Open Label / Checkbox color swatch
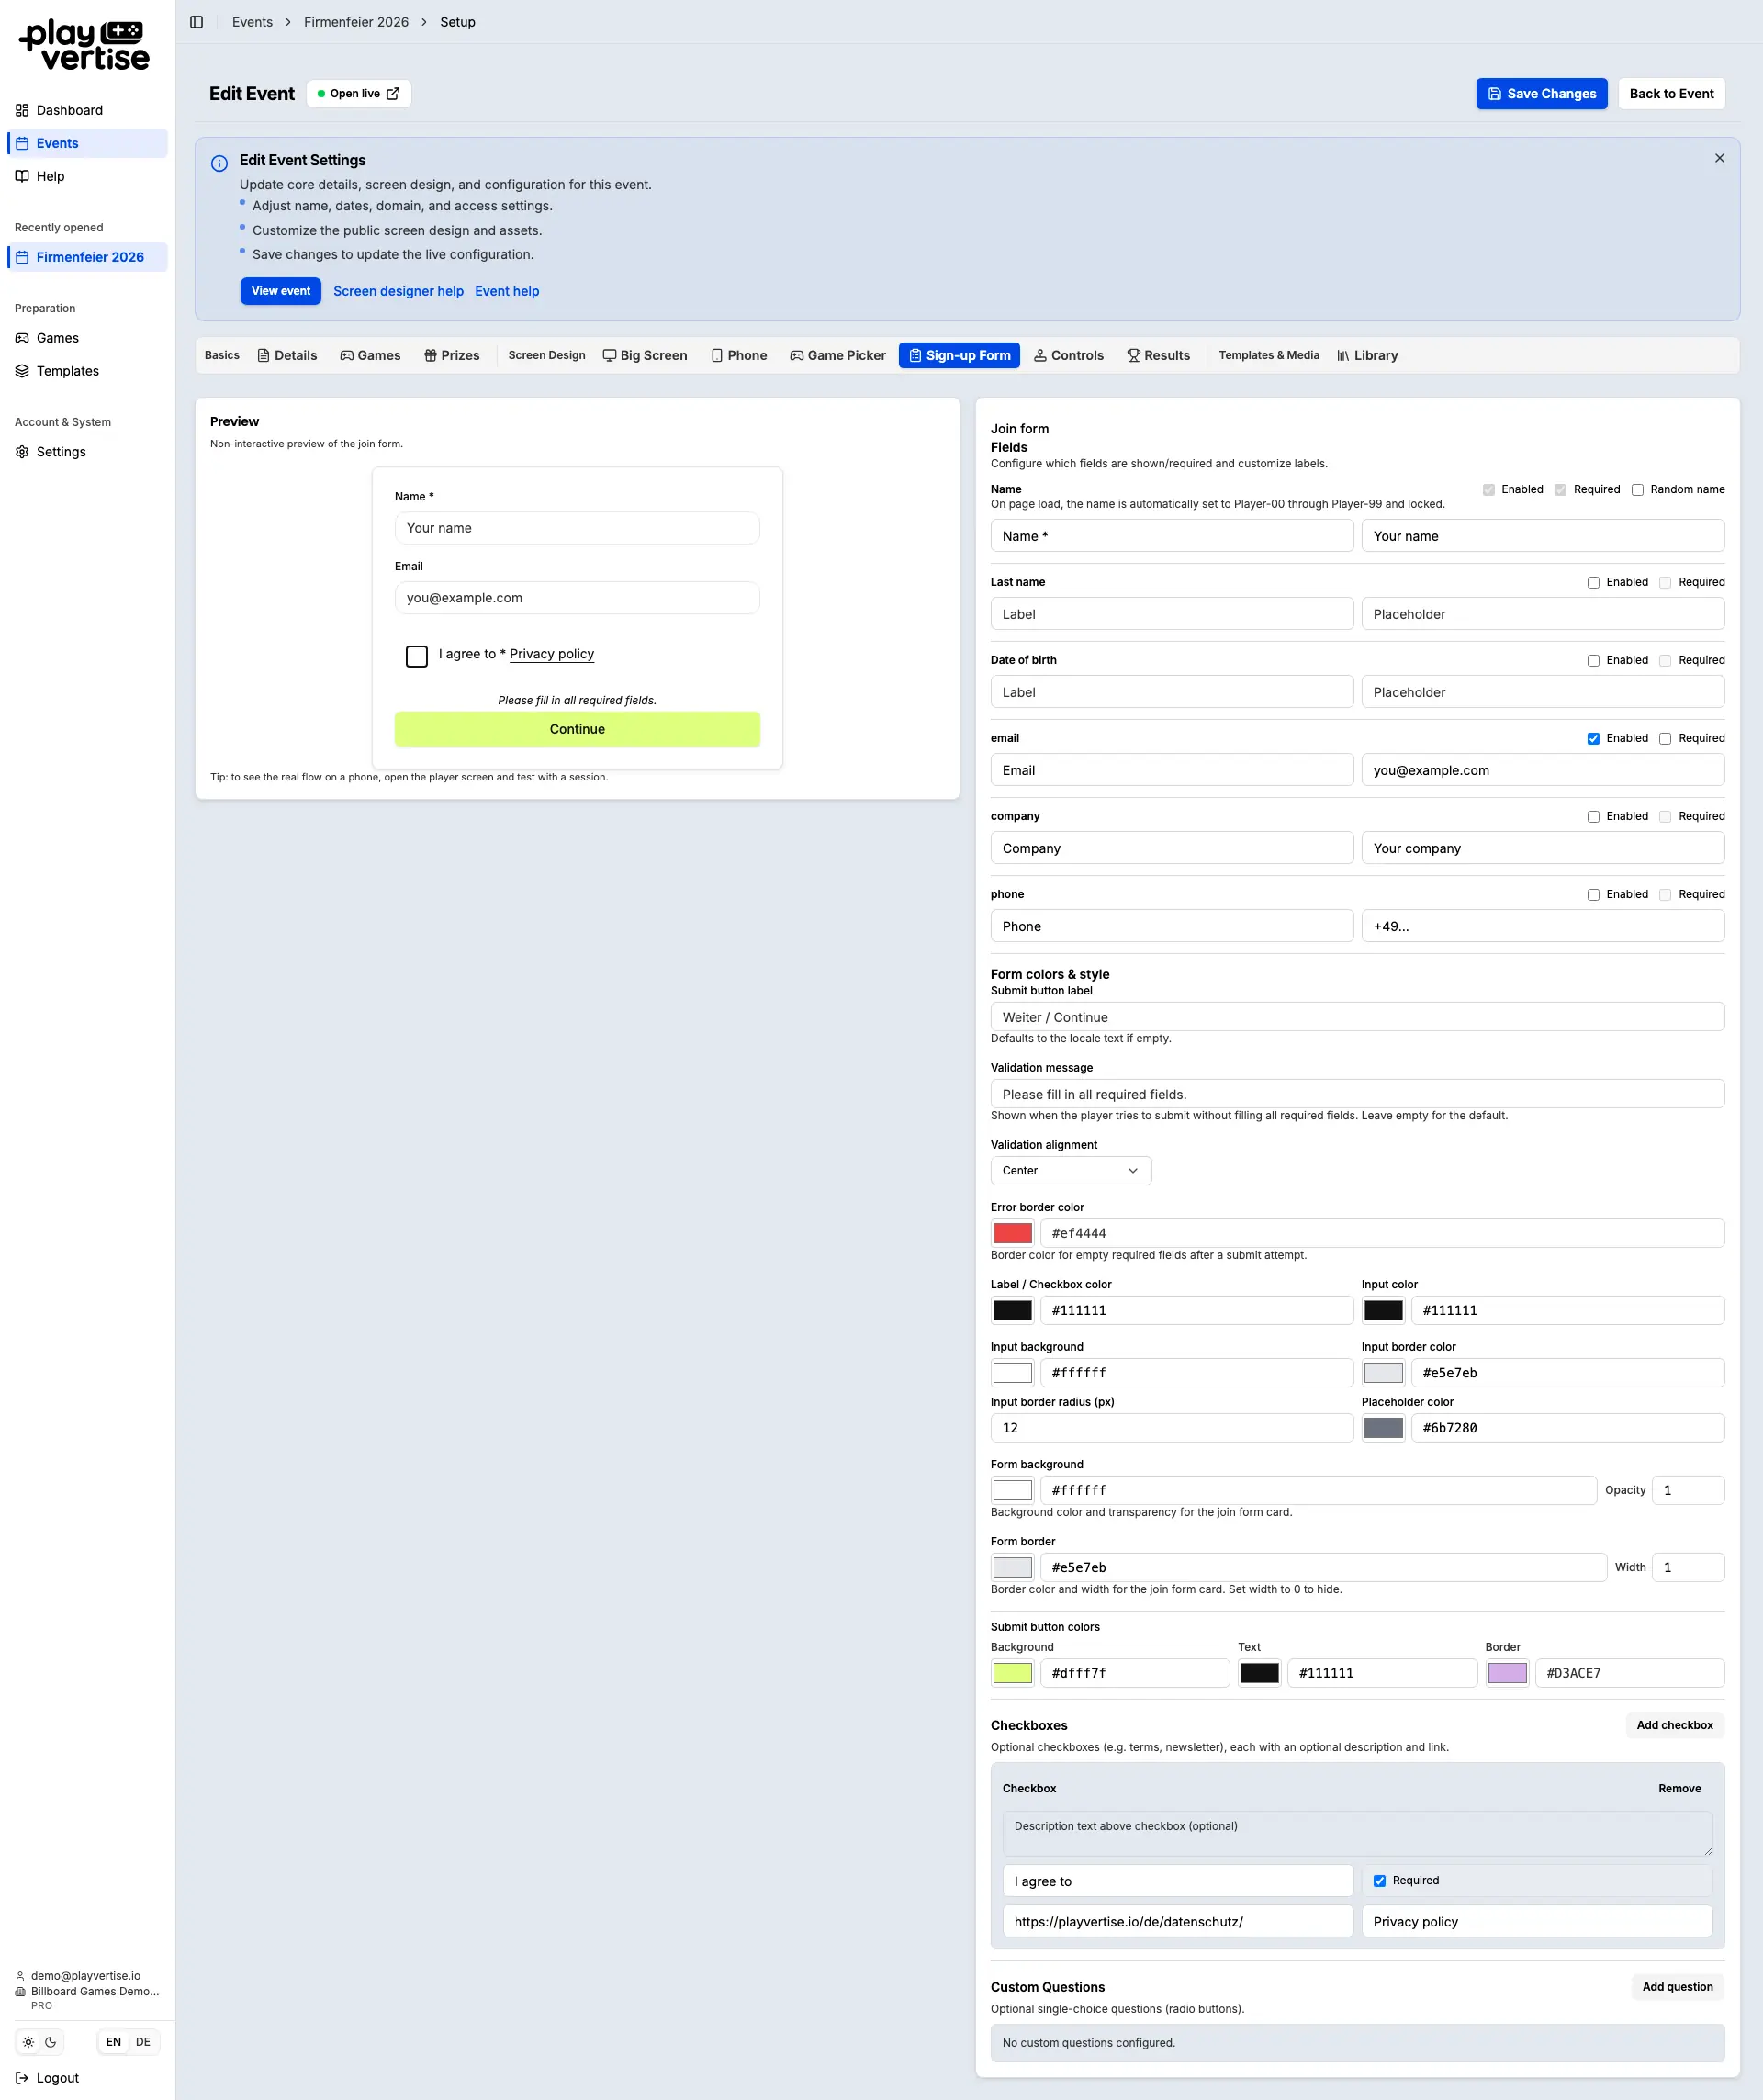Viewport: 1763px width, 2100px height. point(1012,1310)
